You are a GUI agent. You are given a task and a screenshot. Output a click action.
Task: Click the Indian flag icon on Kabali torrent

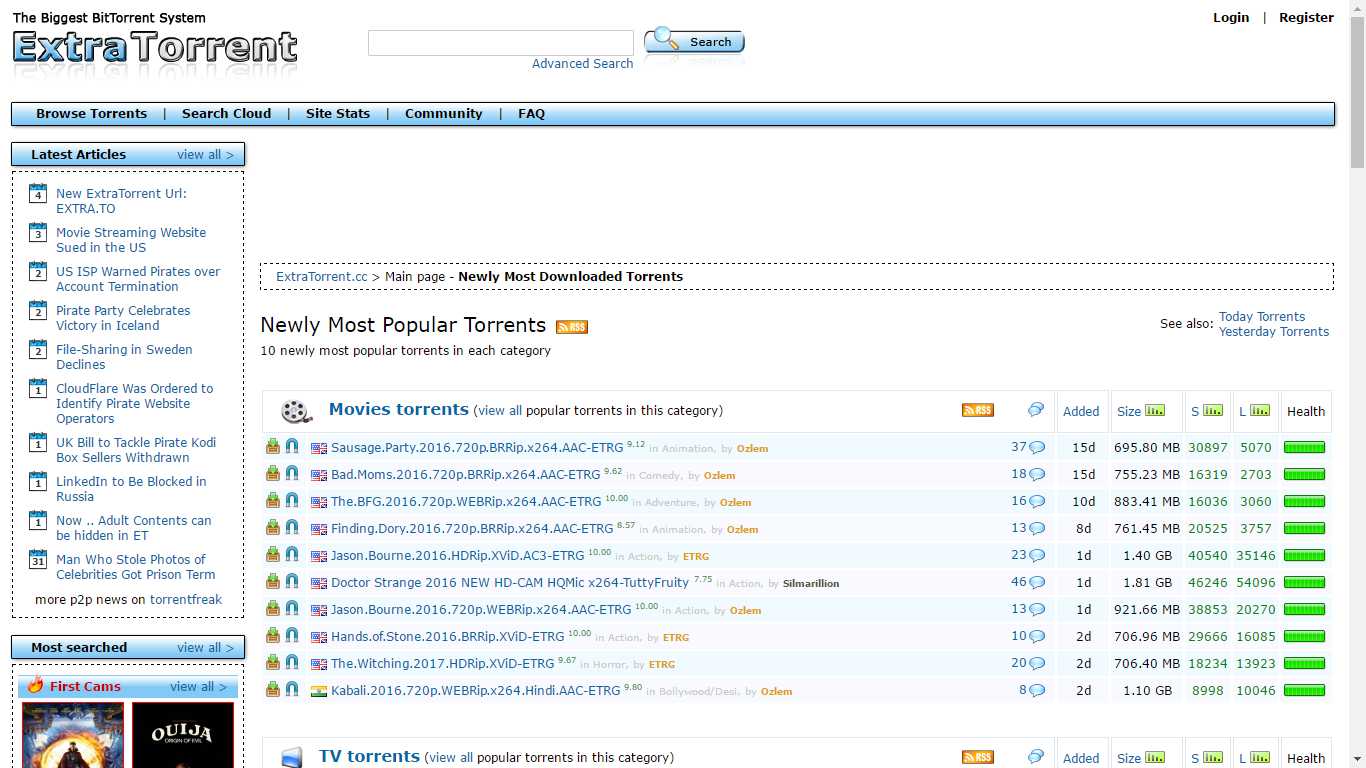coord(317,690)
